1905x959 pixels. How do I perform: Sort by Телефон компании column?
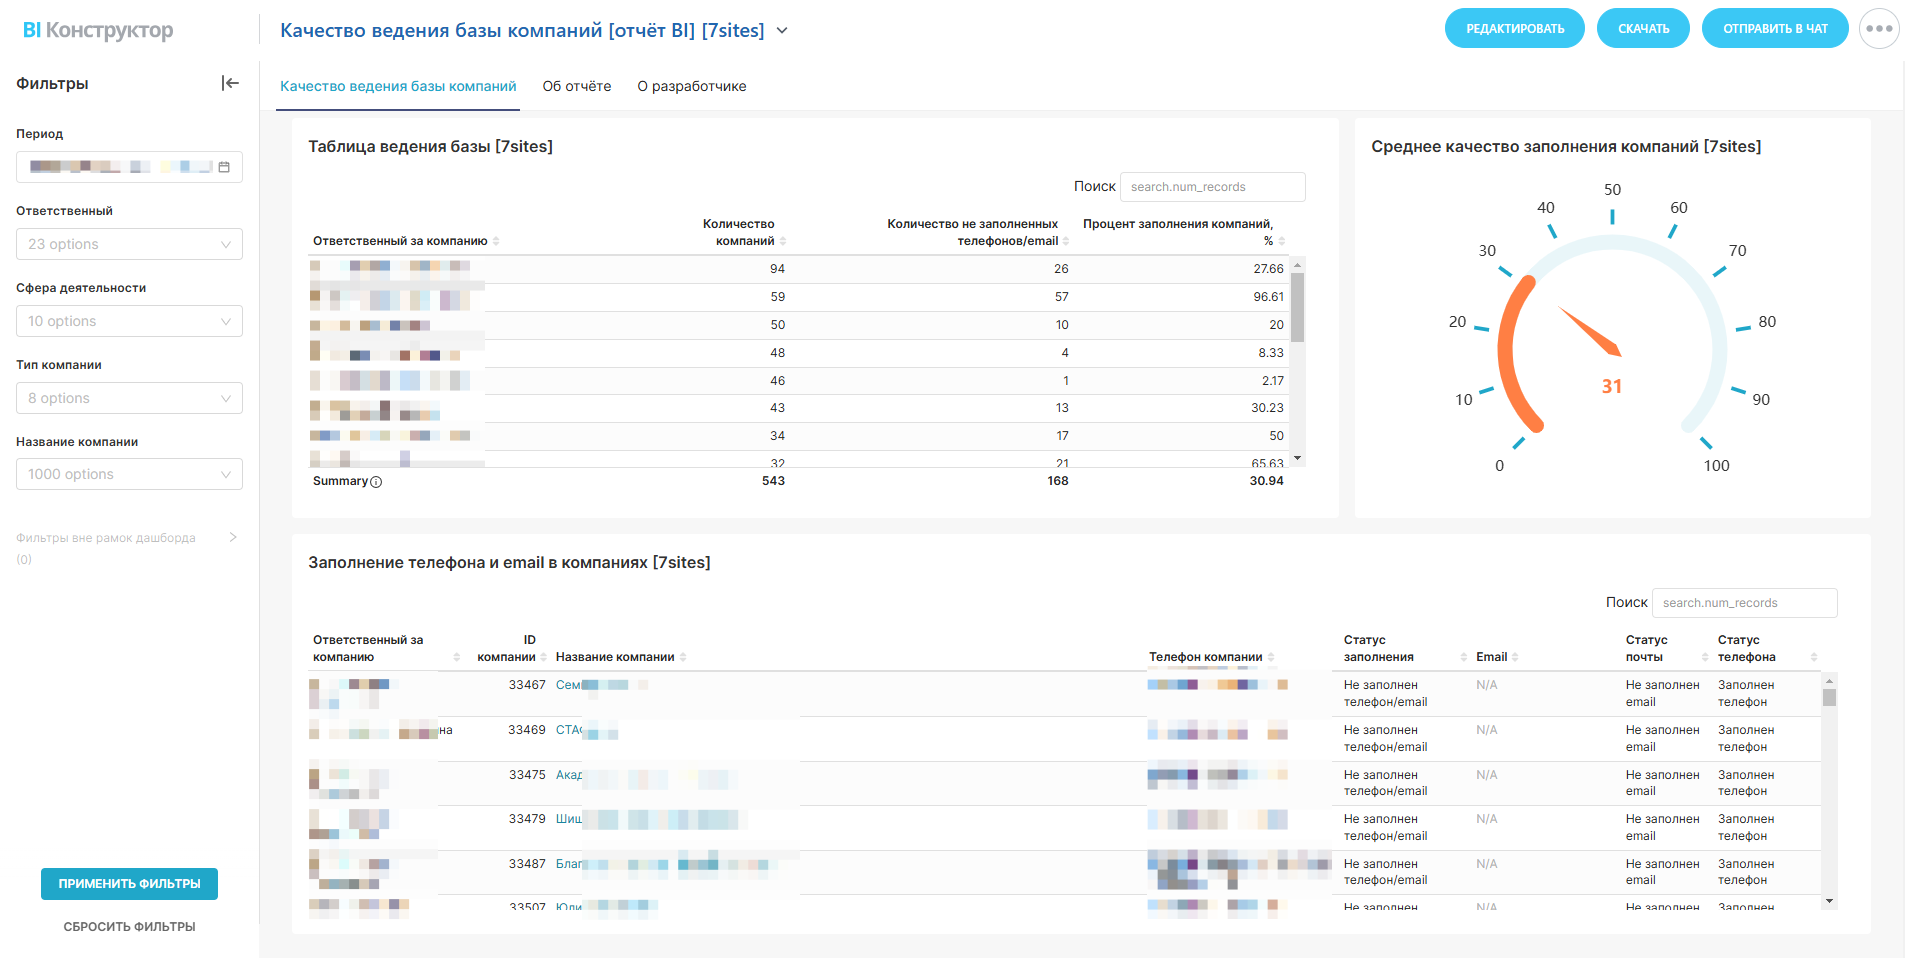point(1271,657)
